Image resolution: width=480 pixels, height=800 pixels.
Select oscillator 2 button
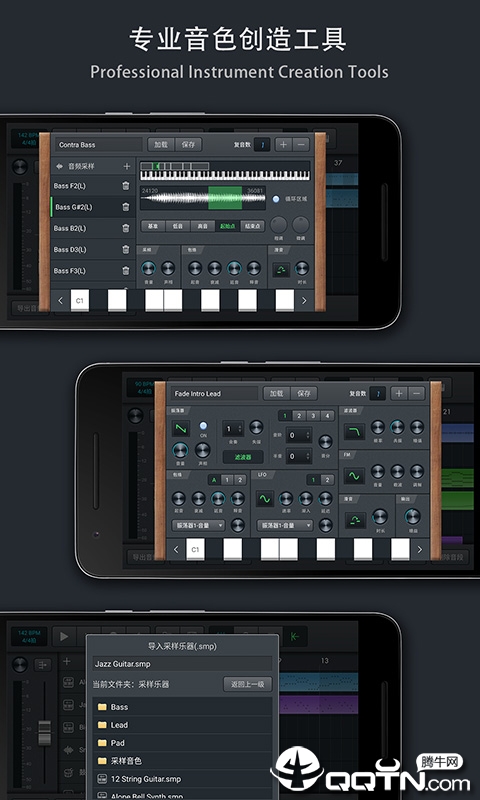(x=299, y=415)
